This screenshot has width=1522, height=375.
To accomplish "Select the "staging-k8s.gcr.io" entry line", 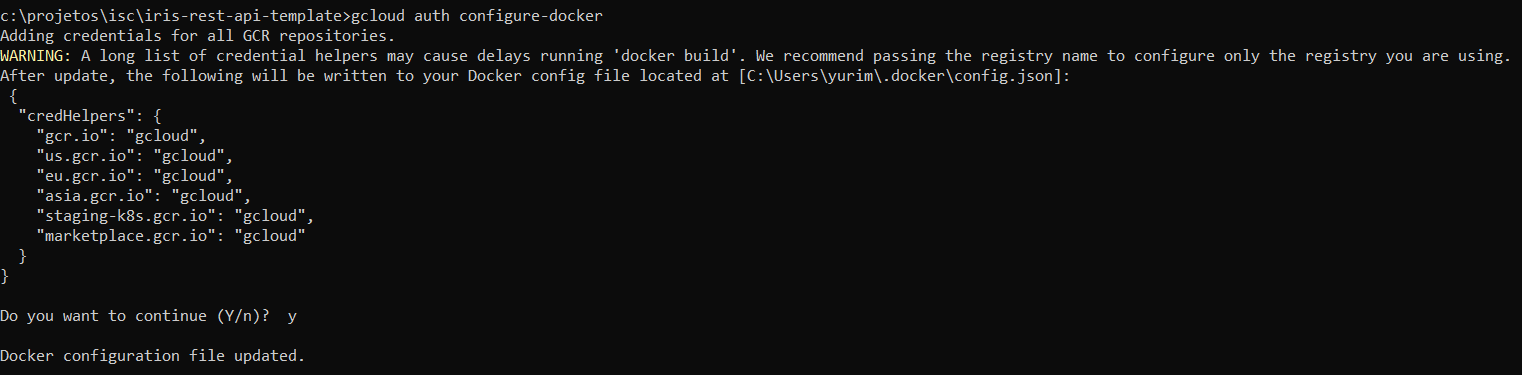I will coord(176,216).
